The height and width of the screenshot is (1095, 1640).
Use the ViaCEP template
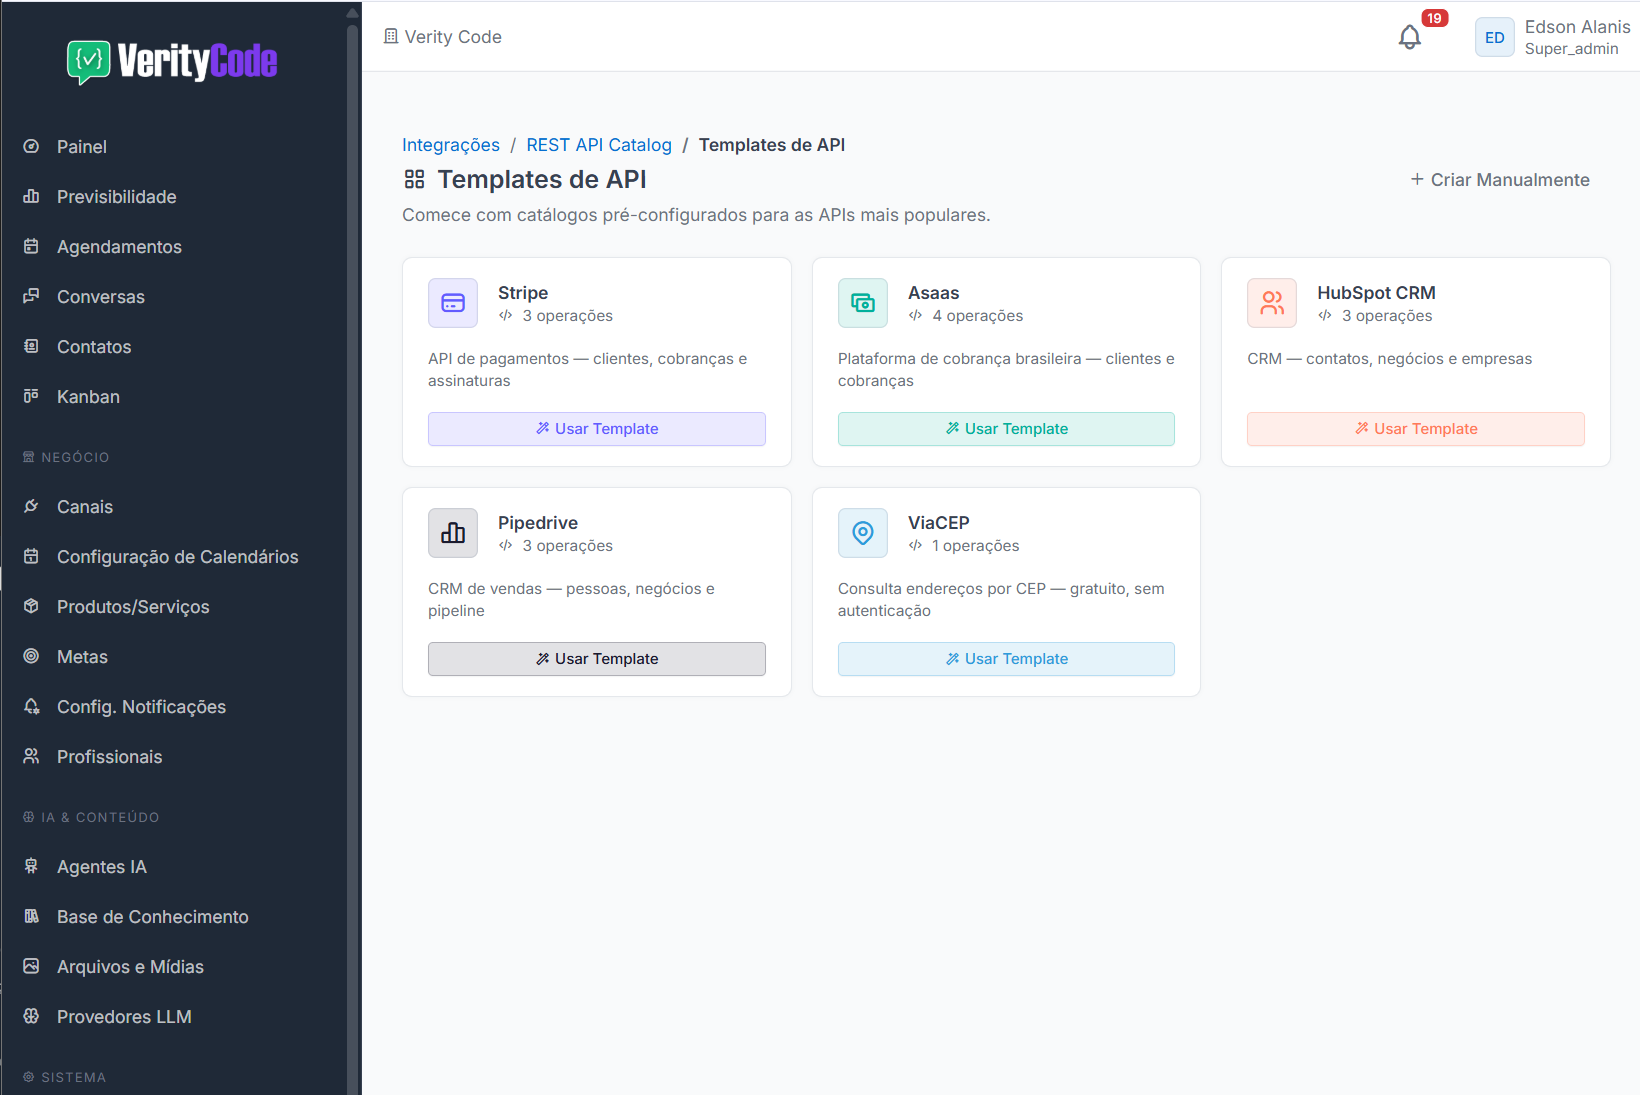point(1006,659)
